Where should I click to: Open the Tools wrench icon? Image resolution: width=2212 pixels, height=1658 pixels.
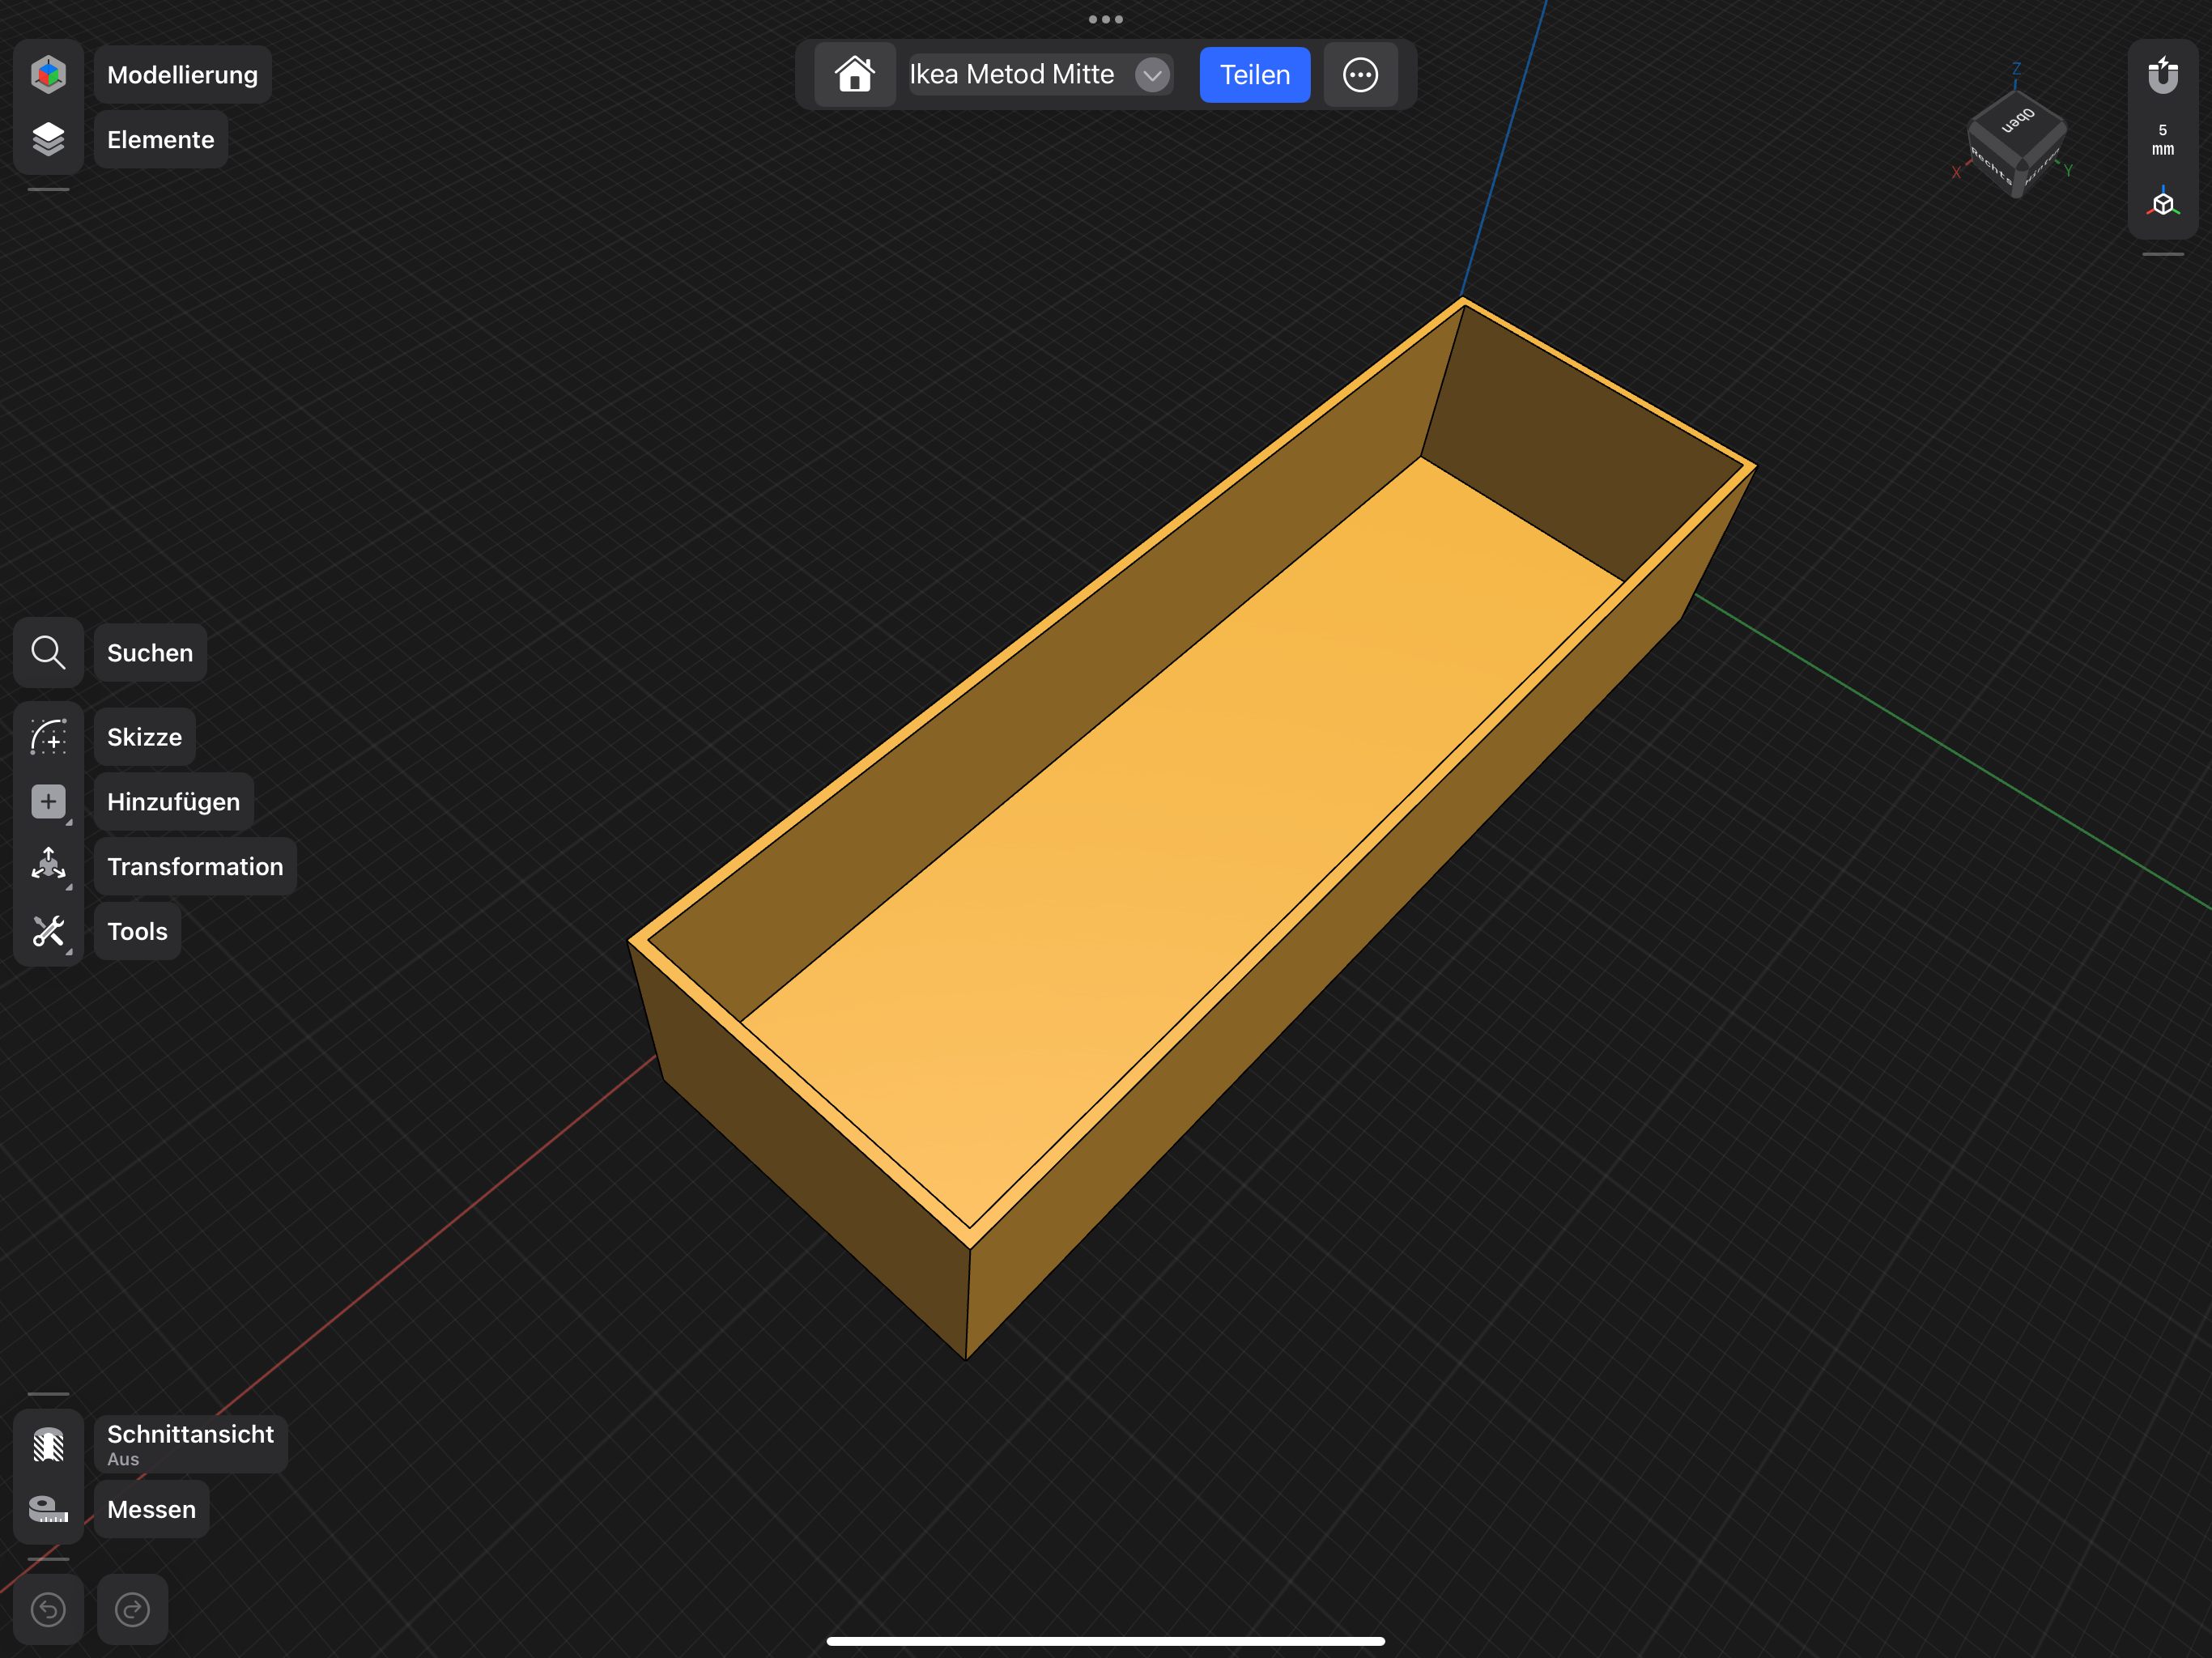48,931
